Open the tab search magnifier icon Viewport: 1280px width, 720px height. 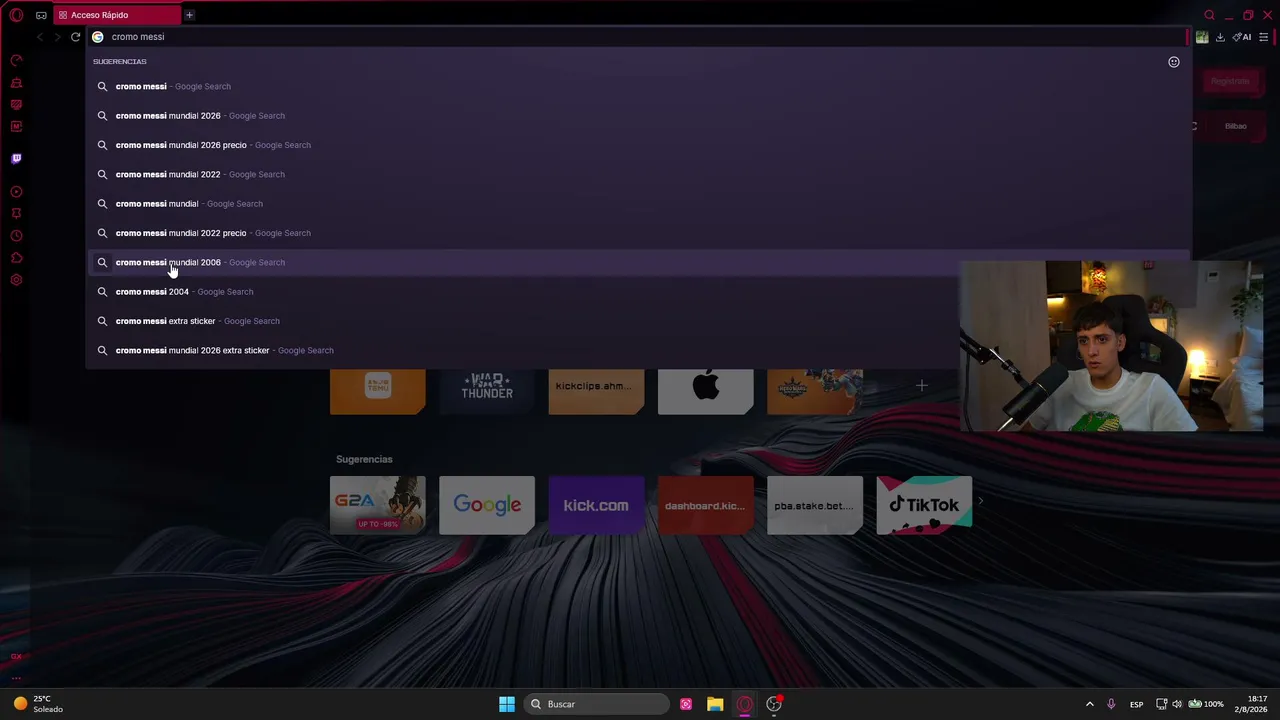1209,15
